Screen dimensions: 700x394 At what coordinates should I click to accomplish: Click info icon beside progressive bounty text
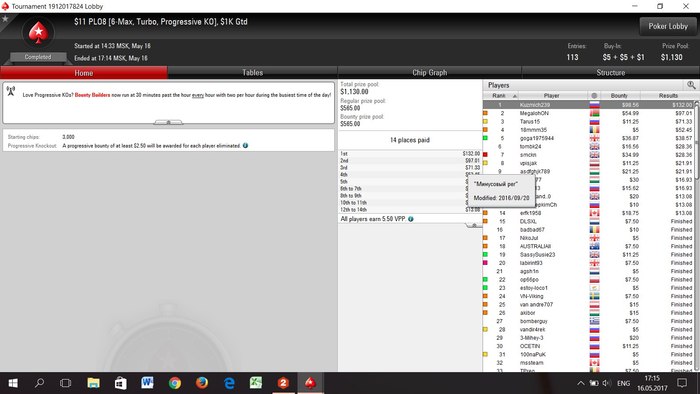click(245, 145)
